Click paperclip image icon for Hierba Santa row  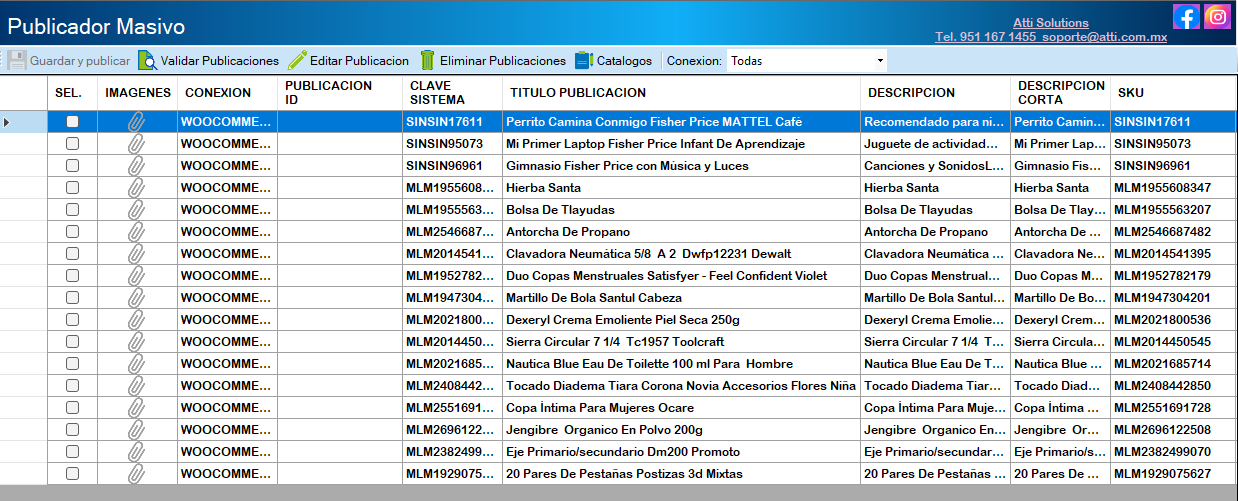(136, 188)
